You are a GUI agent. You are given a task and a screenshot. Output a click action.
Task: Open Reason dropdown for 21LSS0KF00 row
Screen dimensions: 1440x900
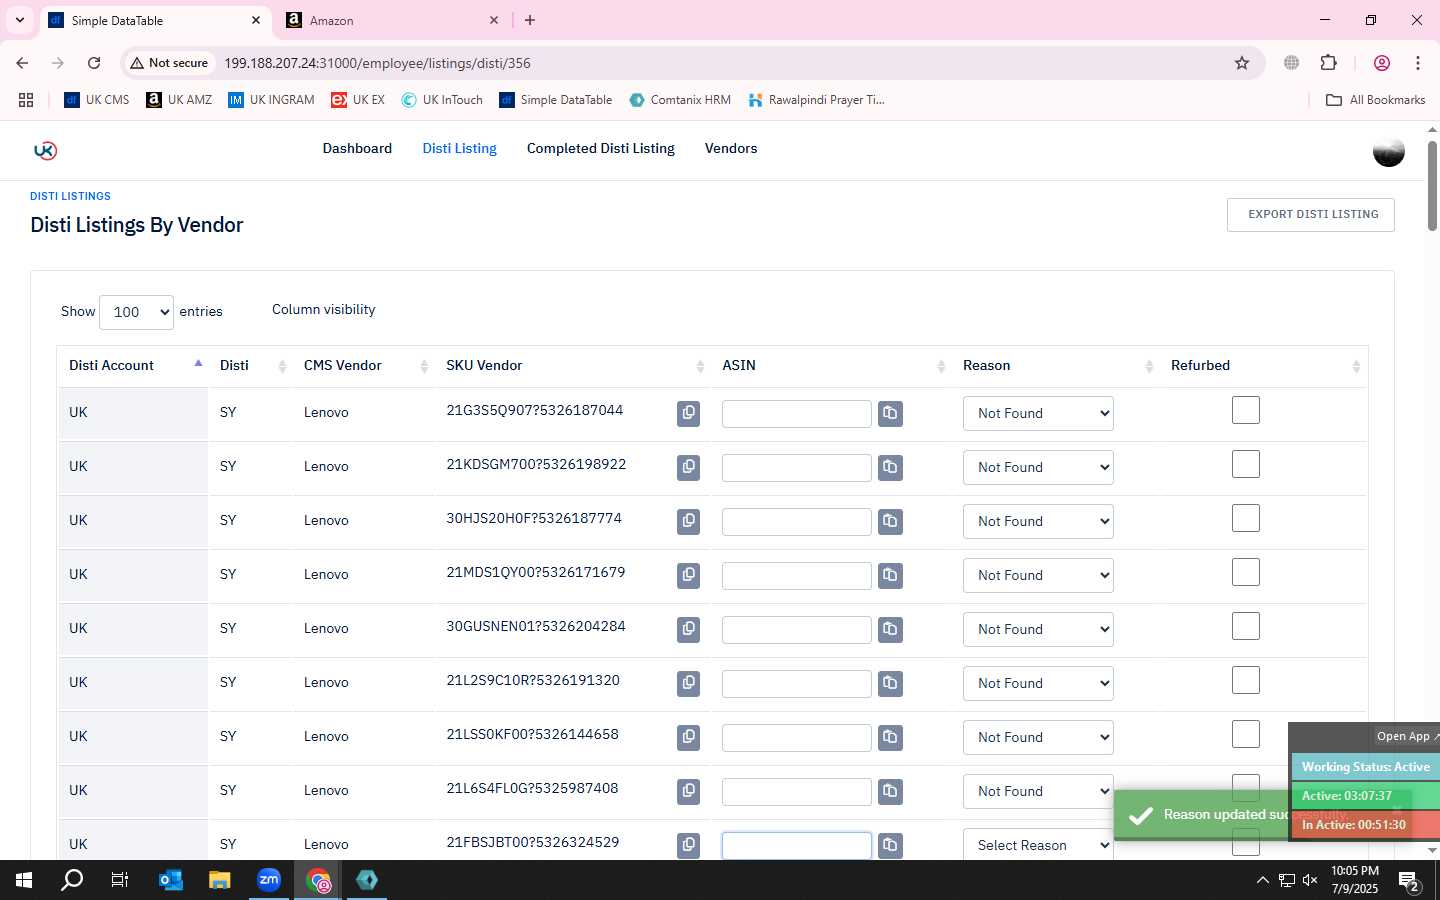1038,737
